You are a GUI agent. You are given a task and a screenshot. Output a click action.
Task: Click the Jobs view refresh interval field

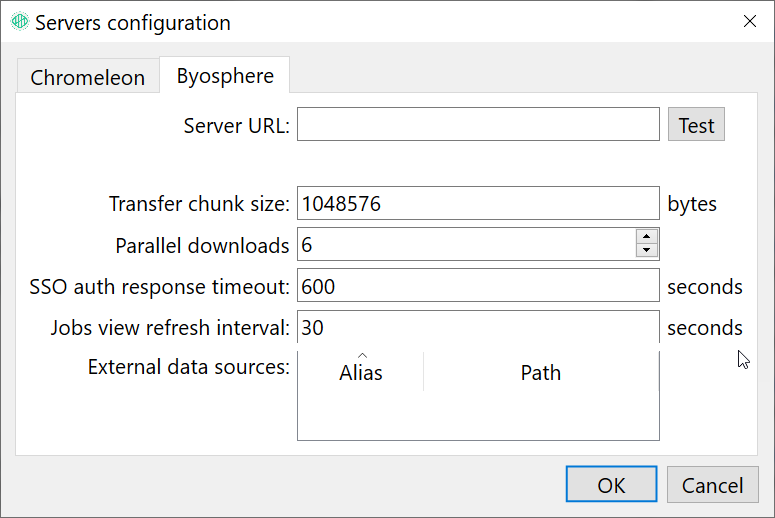click(478, 327)
